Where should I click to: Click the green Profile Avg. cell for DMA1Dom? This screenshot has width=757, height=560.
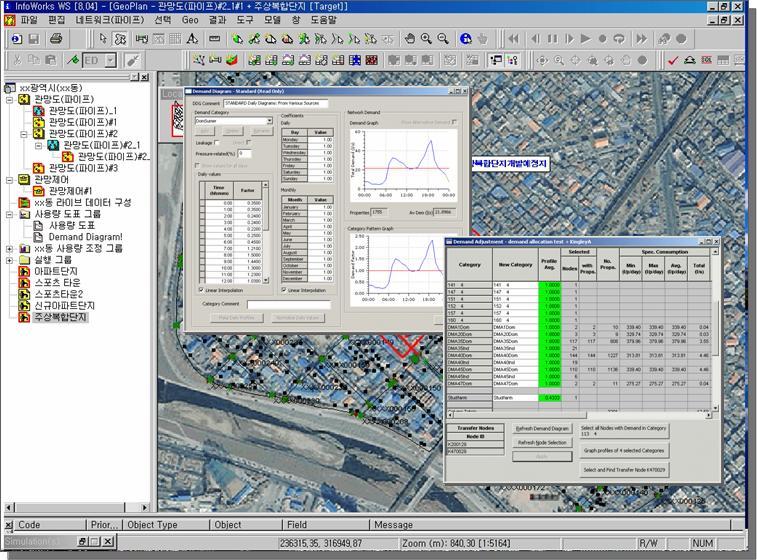coord(550,327)
